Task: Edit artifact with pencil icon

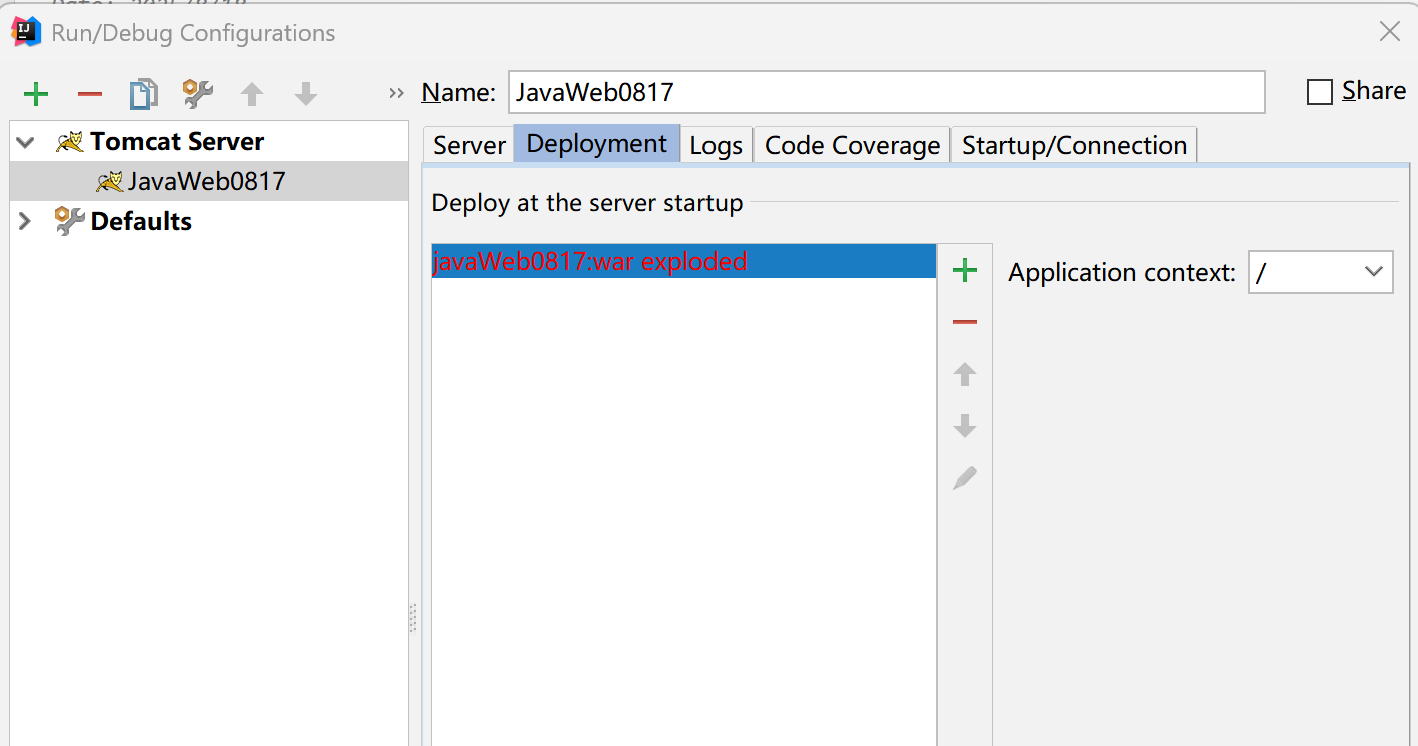Action: tap(965, 478)
